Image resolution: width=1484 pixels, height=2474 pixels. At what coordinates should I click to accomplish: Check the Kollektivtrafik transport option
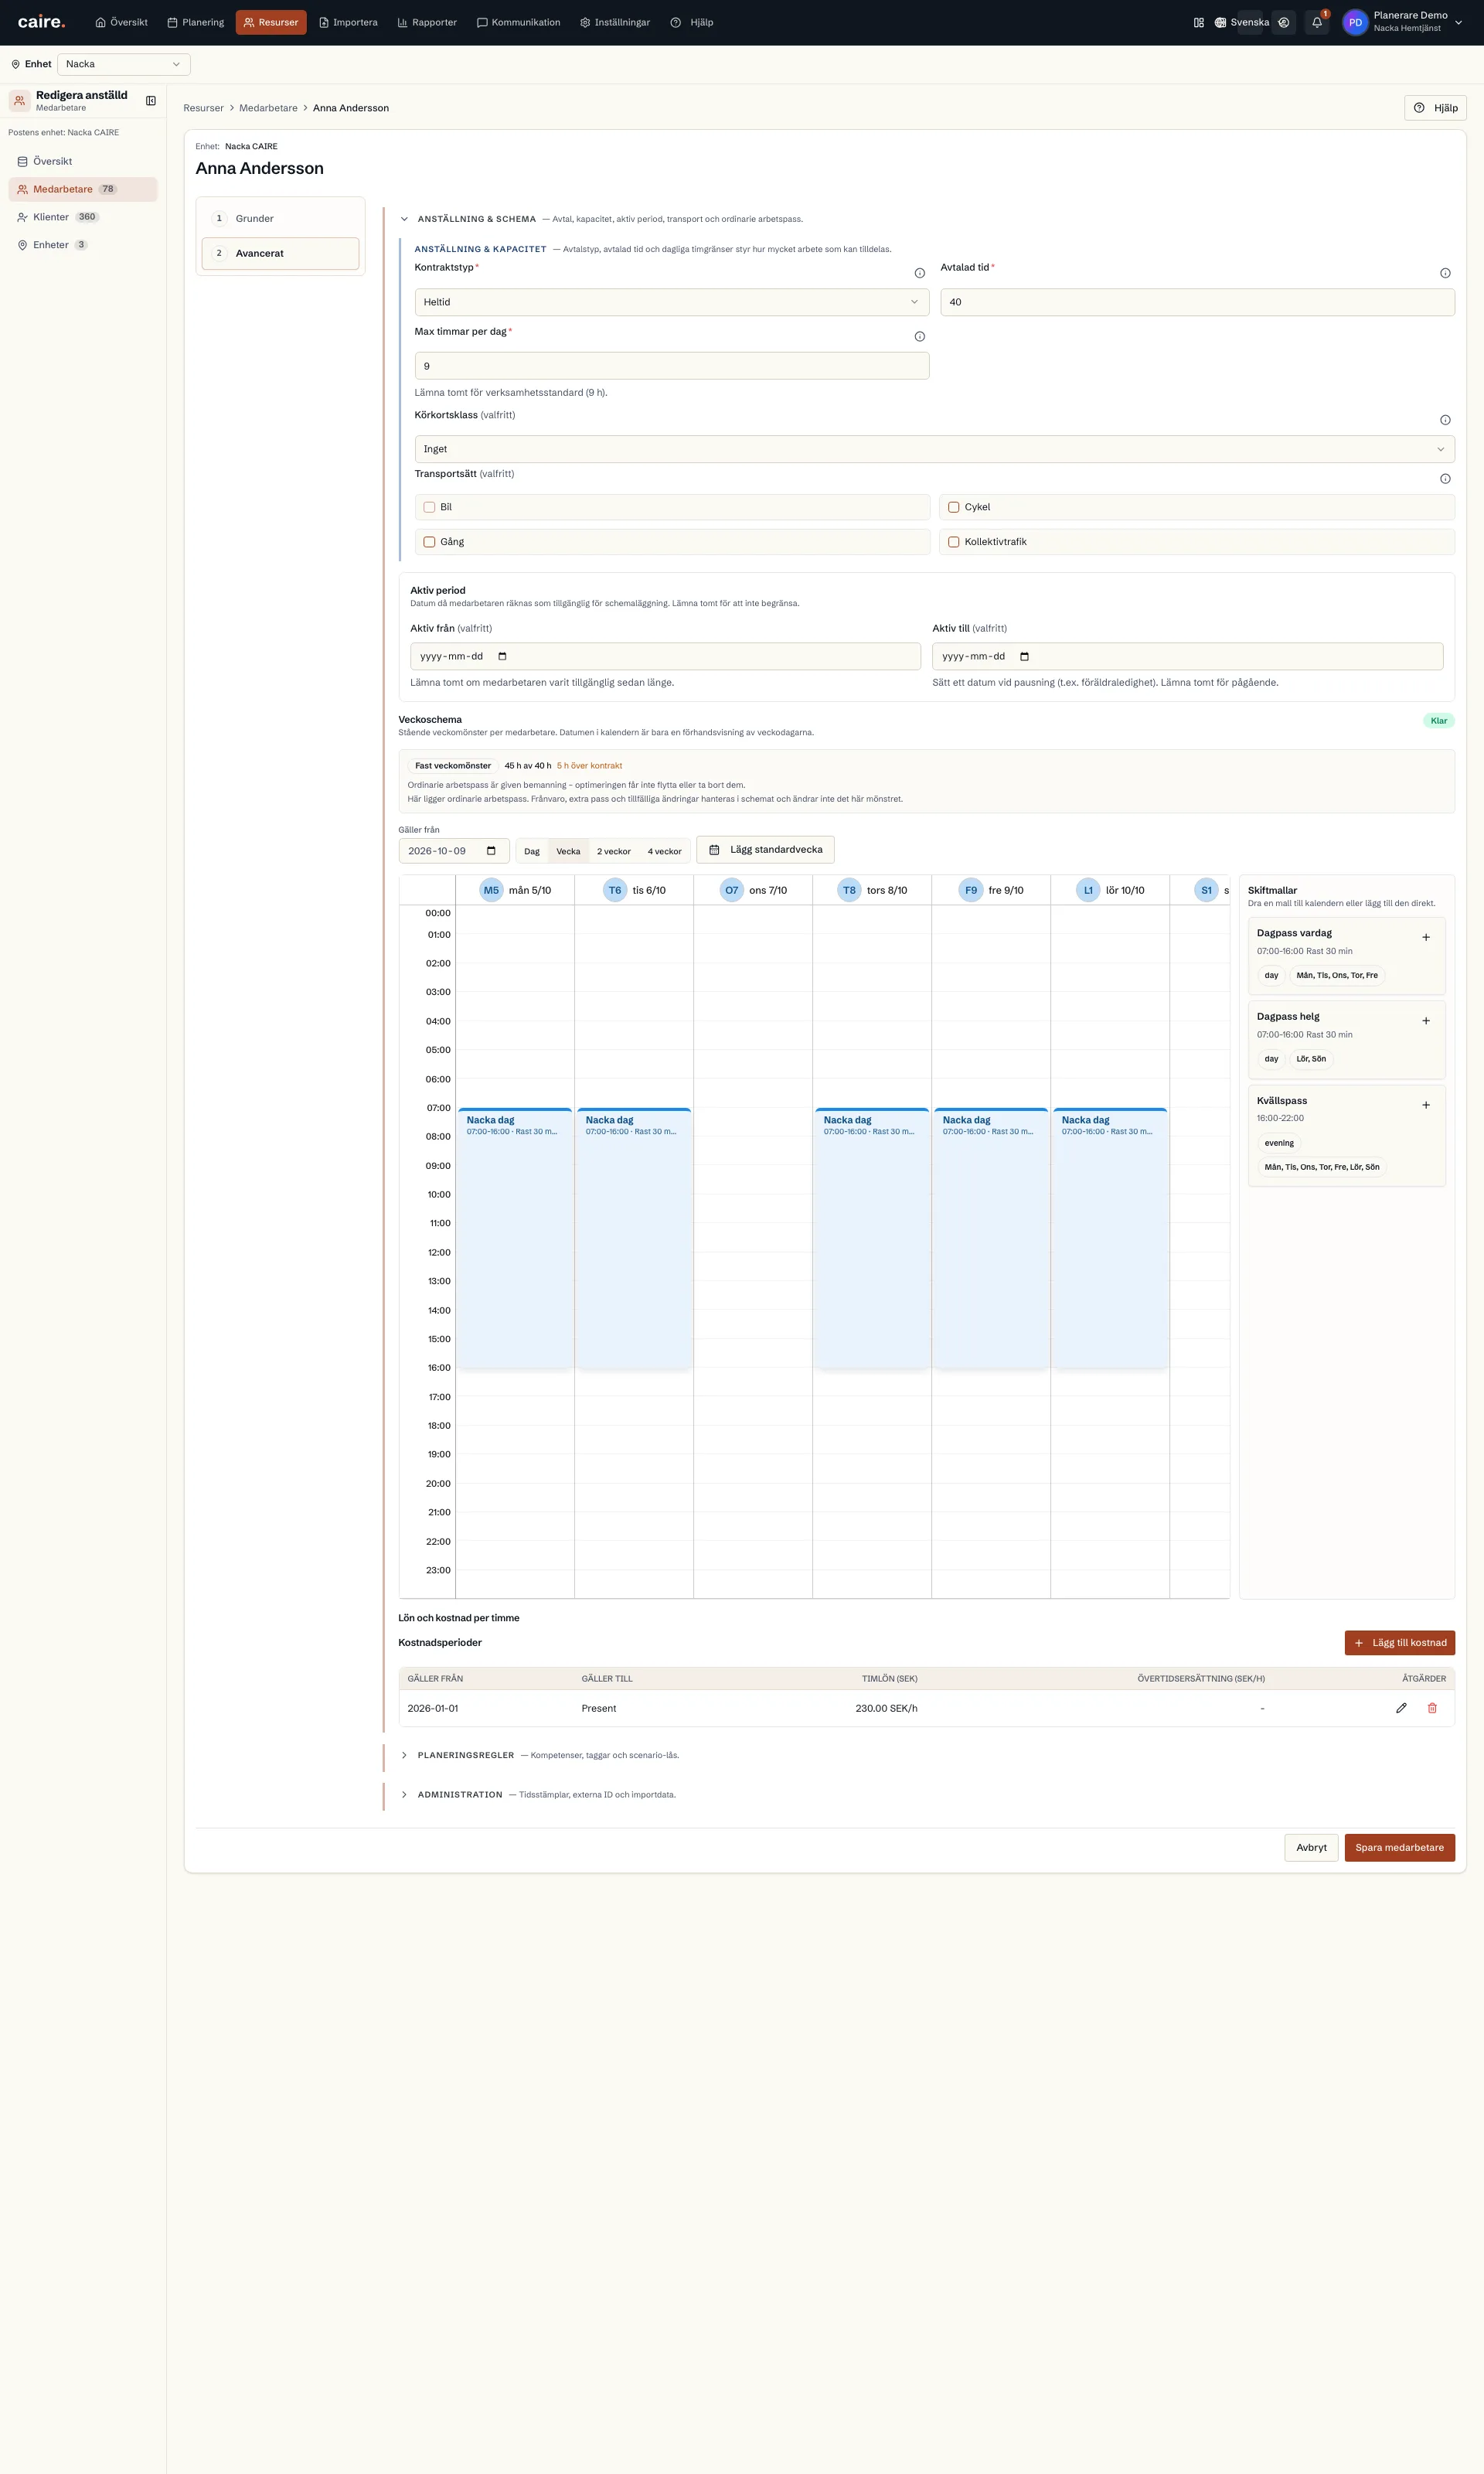pyautogui.click(x=953, y=542)
